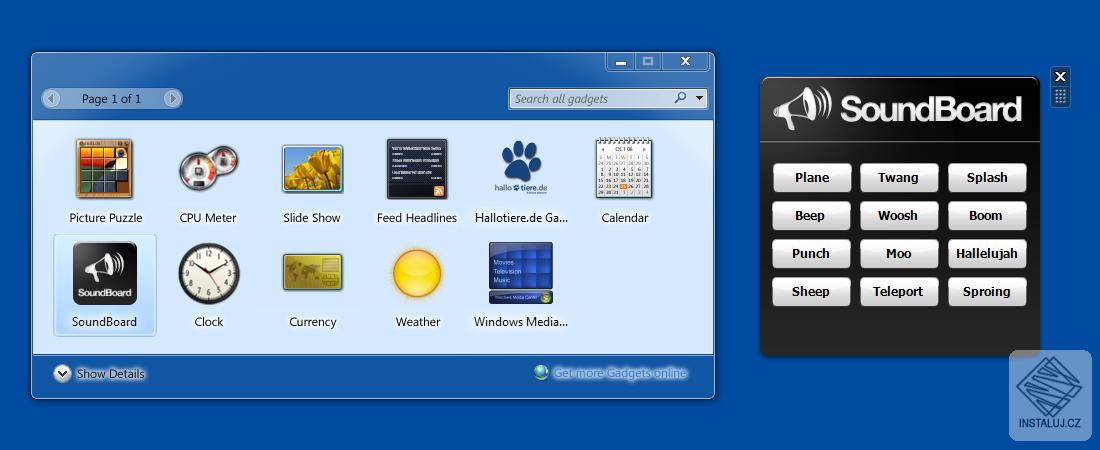Image resolution: width=1100 pixels, height=450 pixels.
Task: Go to previous gadget page arrow
Action: pyautogui.click(x=51, y=99)
